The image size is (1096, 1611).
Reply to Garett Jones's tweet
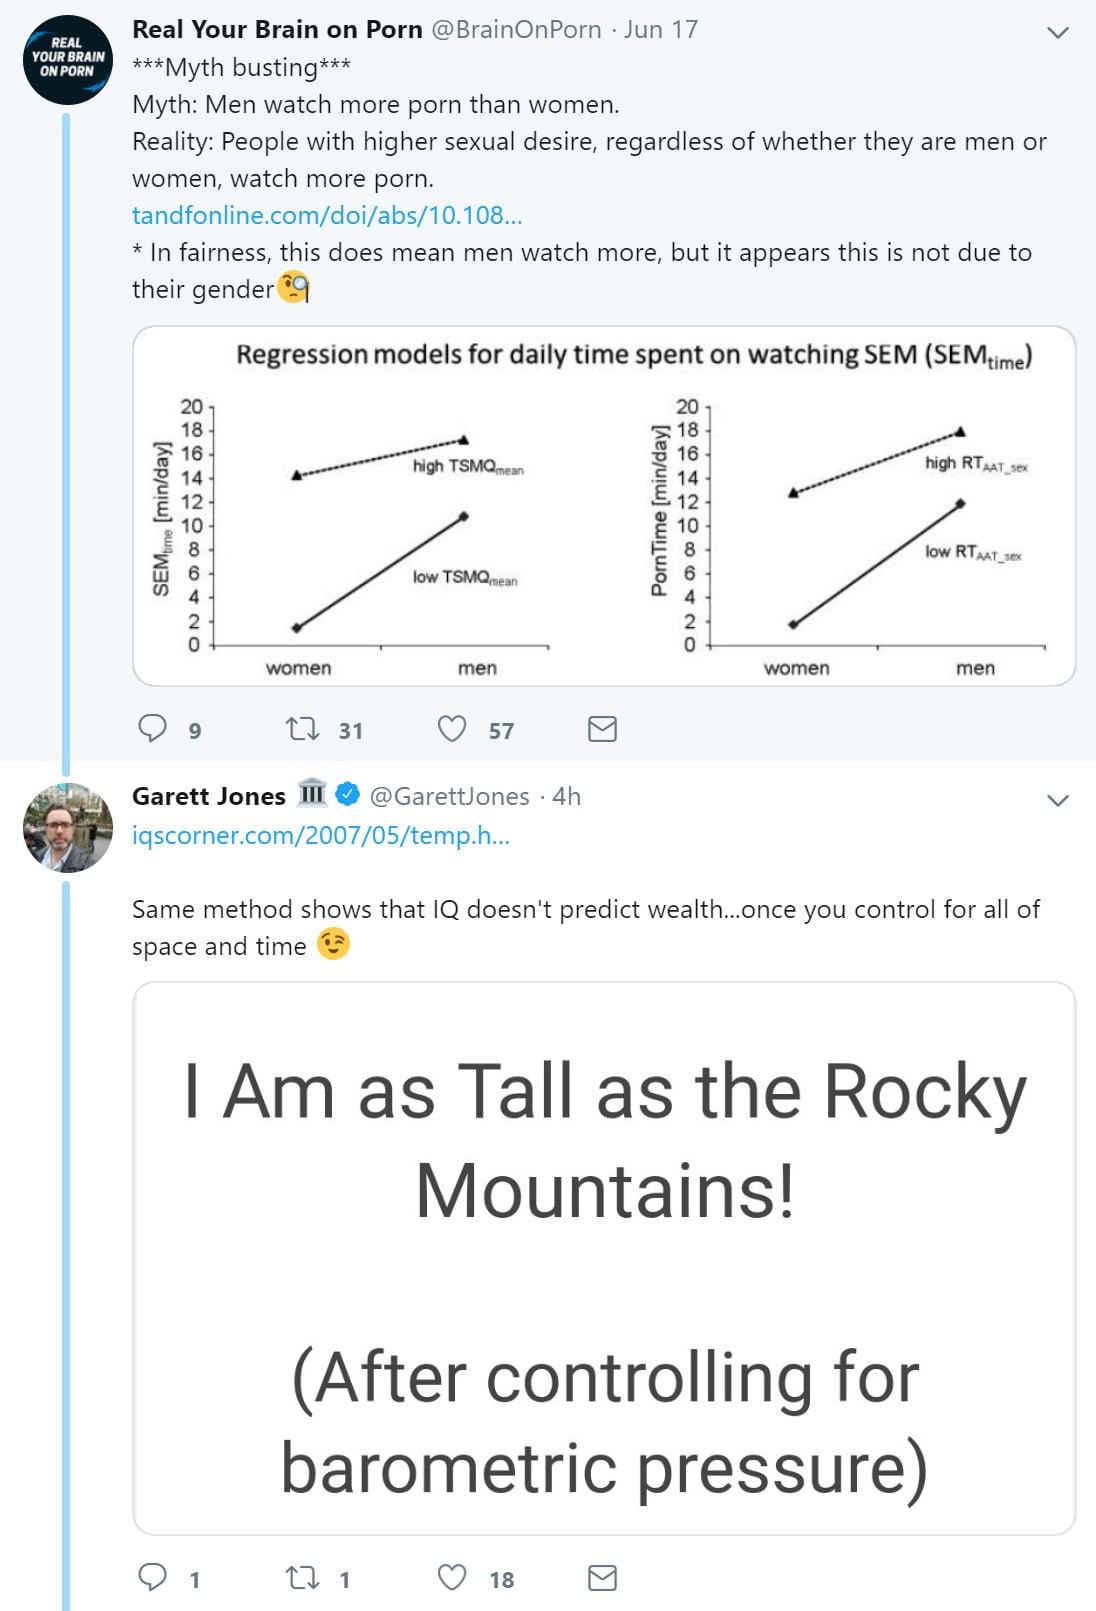point(152,1577)
